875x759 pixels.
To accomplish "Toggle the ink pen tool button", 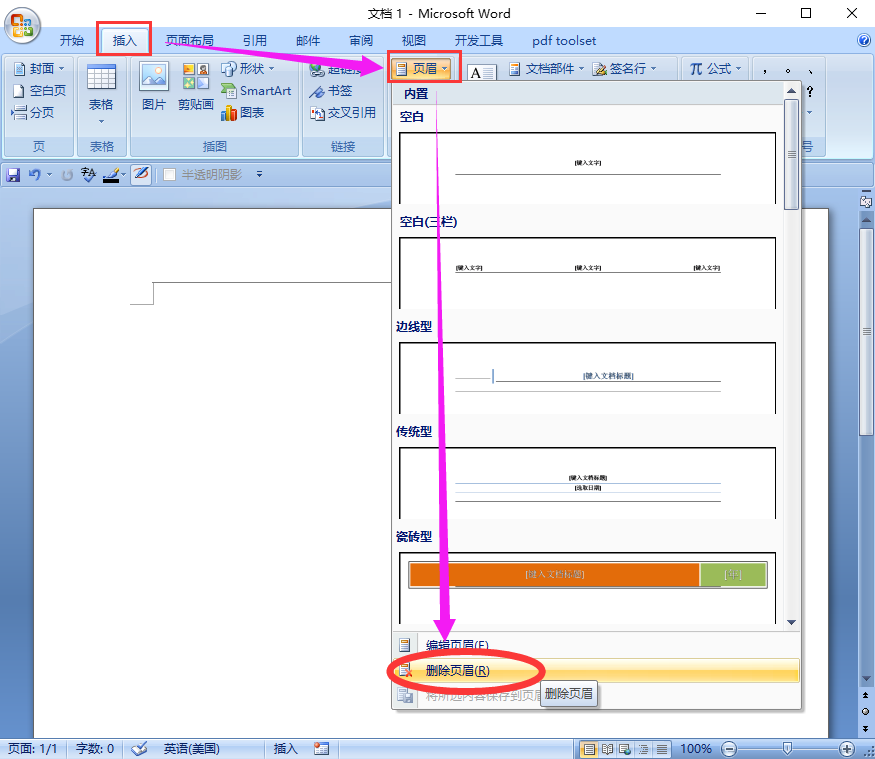I will (x=141, y=175).
